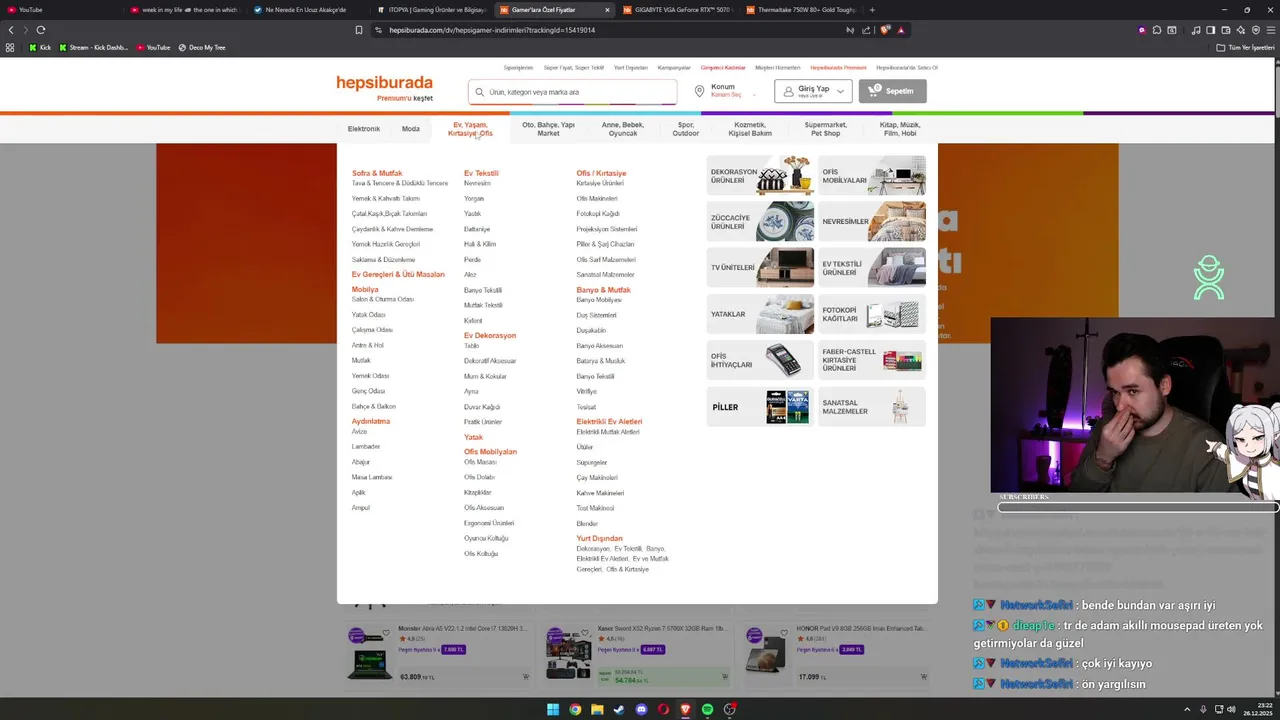Viewport: 1280px width, 720px height.
Task: Switch to Thermaltake 750W browser tab
Action: coord(800,10)
